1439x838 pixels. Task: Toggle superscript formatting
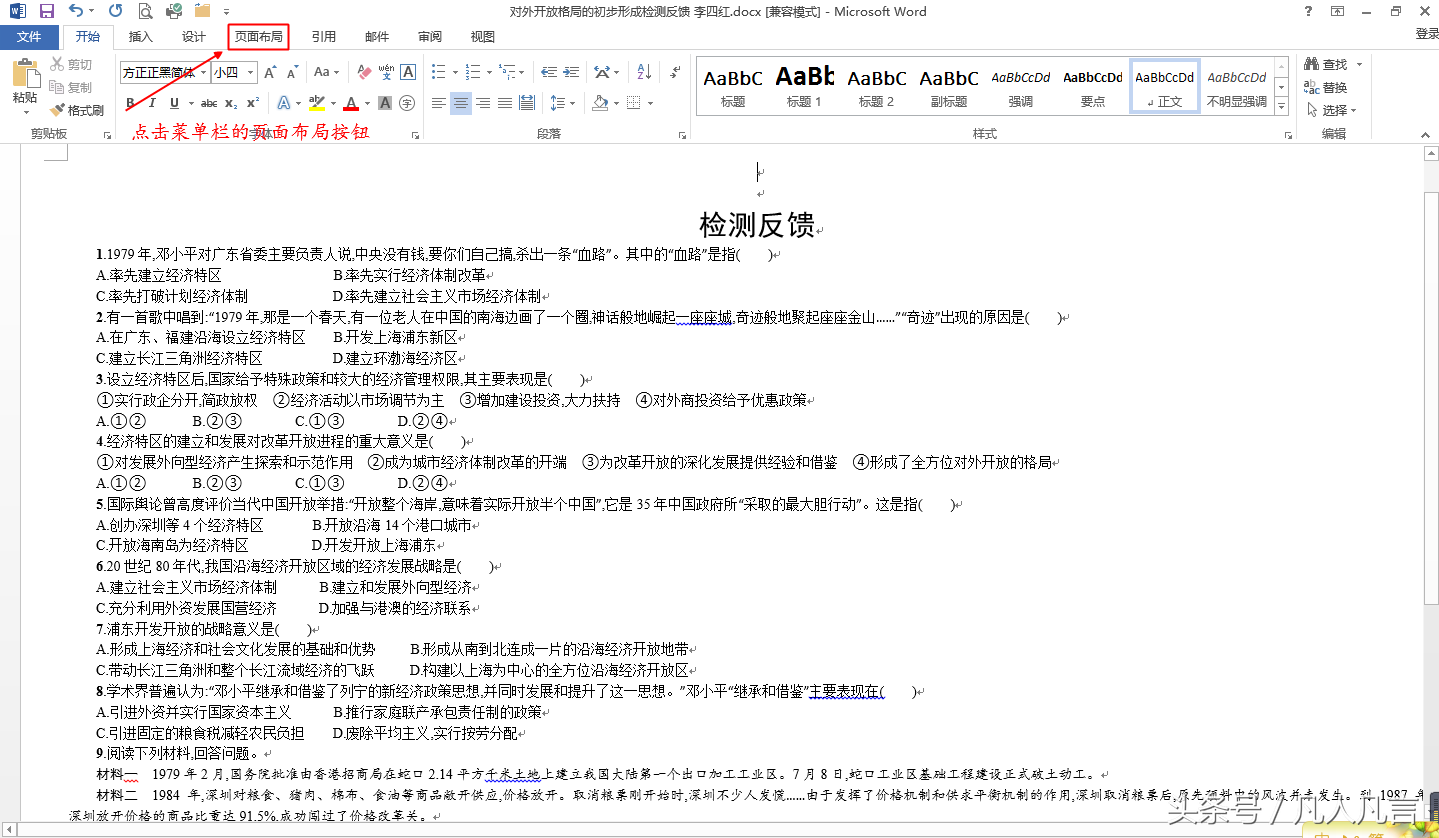click(x=253, y=103)
